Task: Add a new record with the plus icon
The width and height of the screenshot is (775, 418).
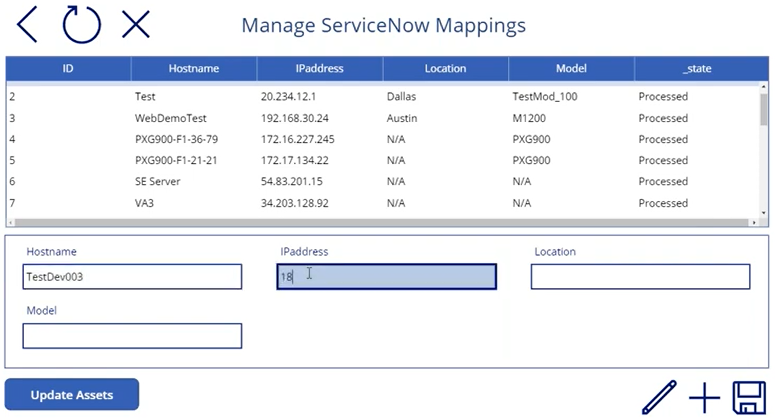Action: point(704,397)
